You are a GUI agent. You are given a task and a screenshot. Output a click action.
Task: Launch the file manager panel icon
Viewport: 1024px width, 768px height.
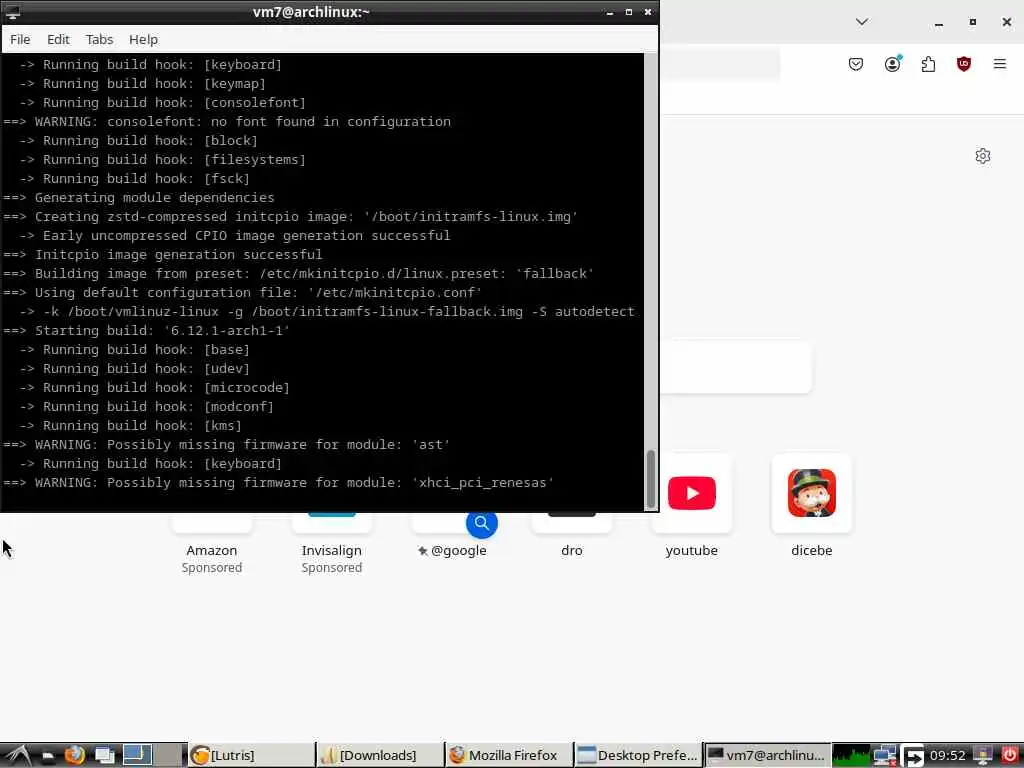[48, 756]
